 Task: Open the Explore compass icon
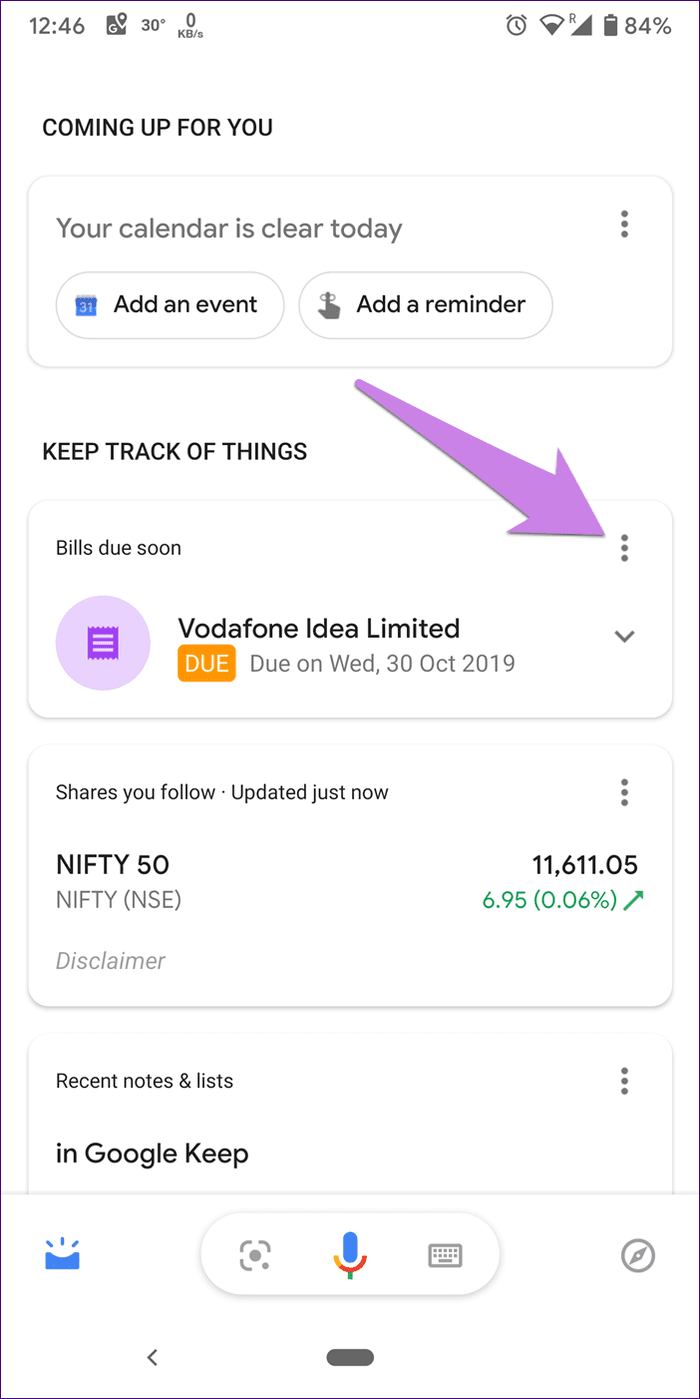pos(638,1255)
